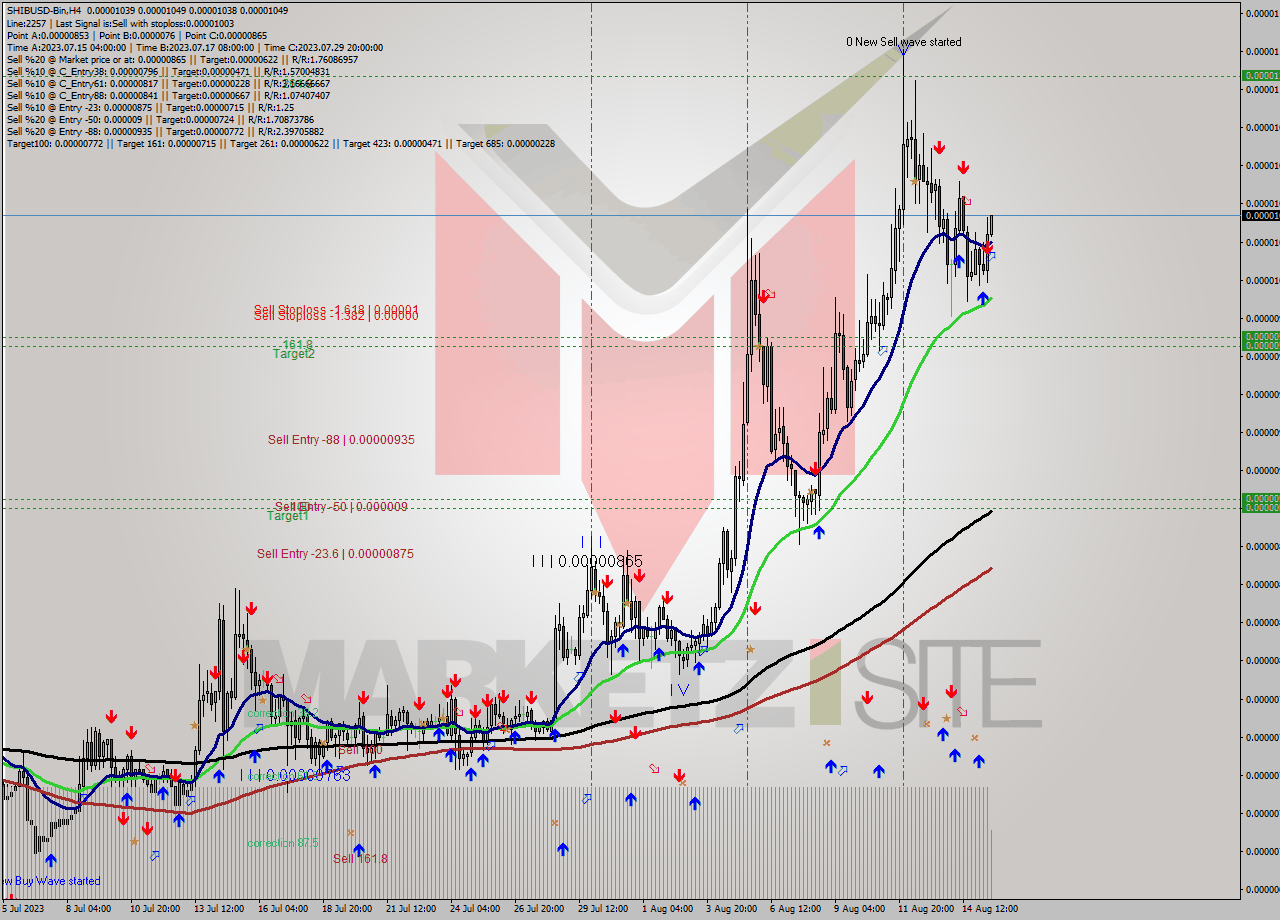
Task: Select the green Target2 label
Action: 294,354
